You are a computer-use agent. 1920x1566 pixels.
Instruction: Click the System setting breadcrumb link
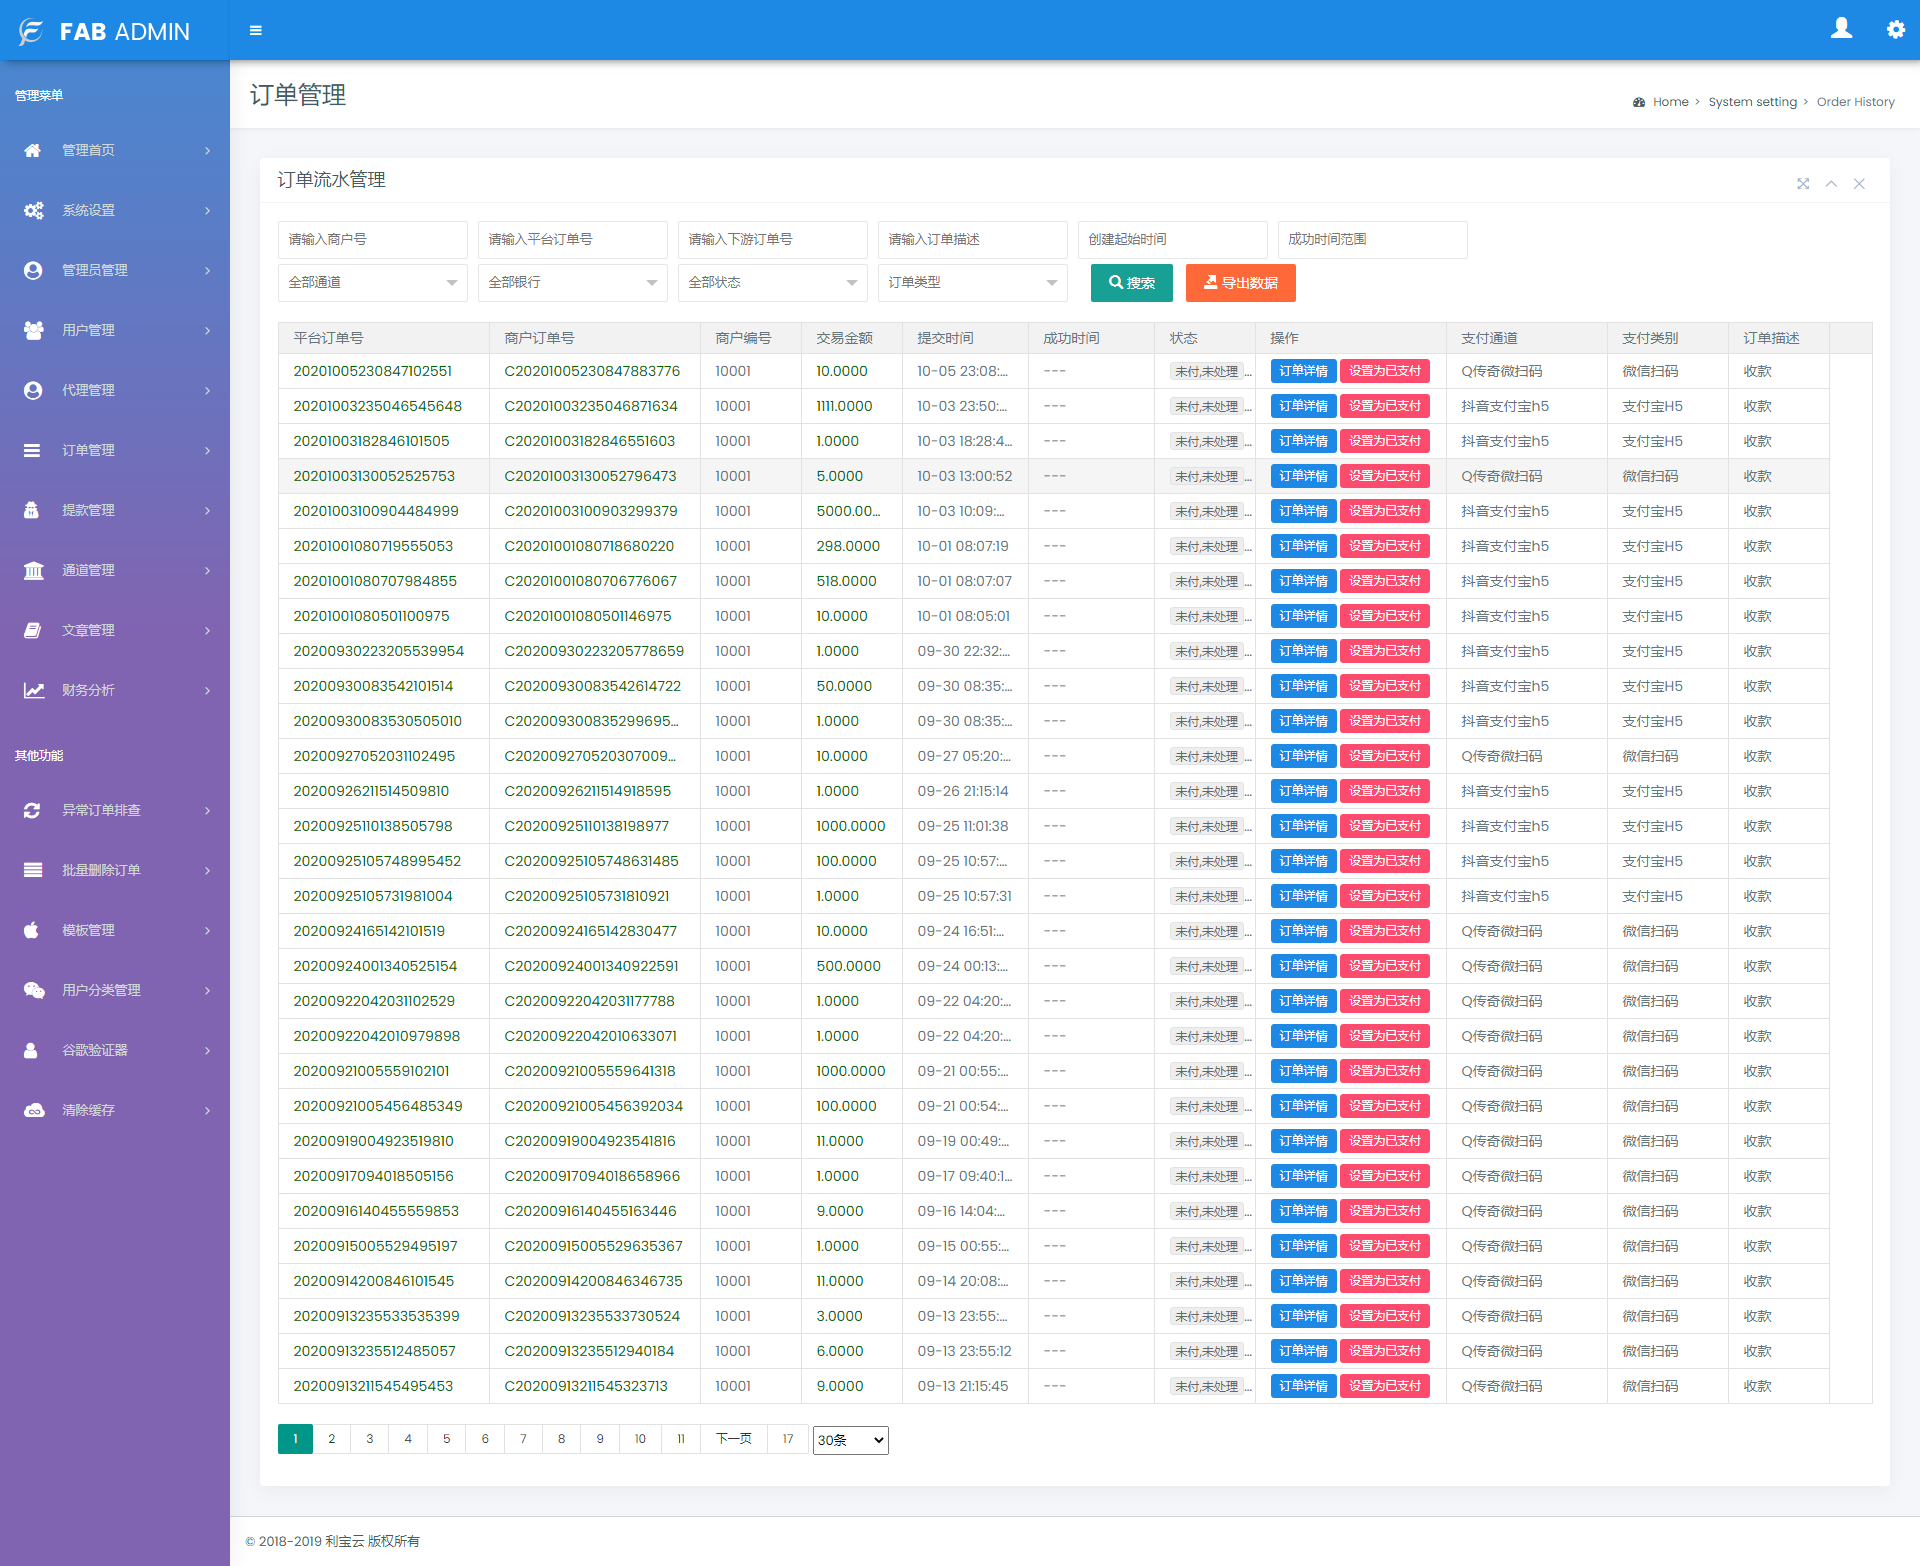[x=1752, y=102]
